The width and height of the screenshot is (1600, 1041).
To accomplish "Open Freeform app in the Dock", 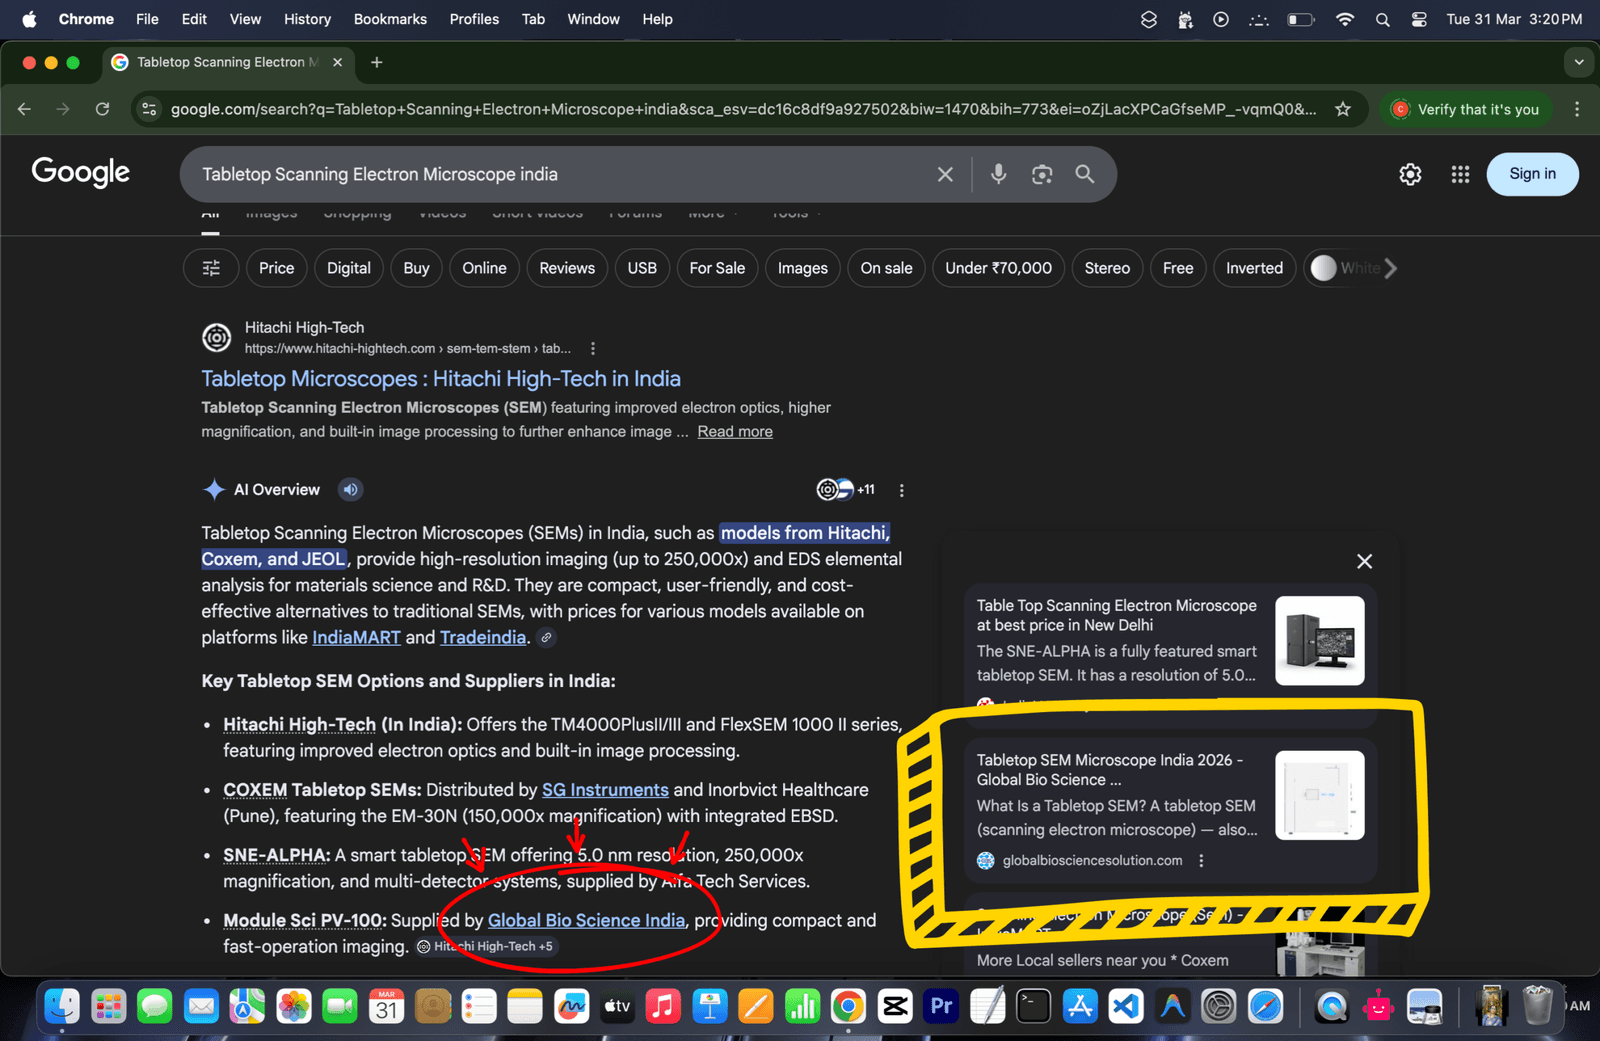I will [x=571, y=1006].
